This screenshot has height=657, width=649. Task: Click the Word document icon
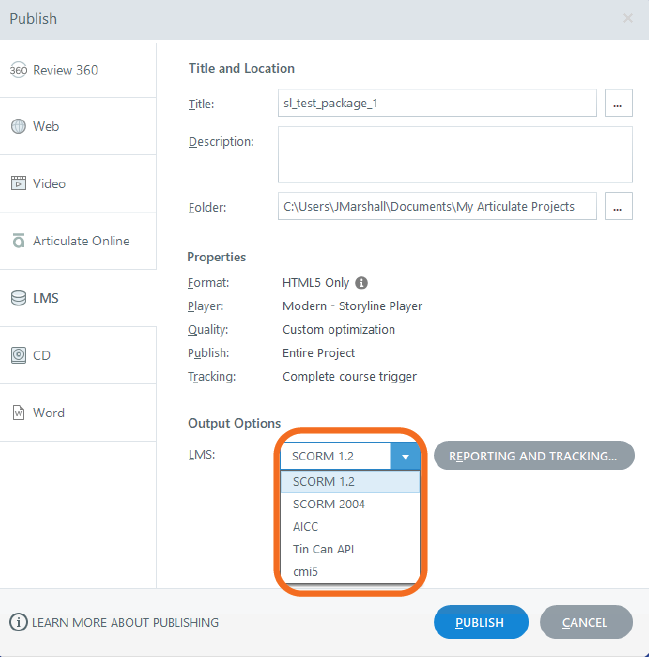click(x=18, y=412)
